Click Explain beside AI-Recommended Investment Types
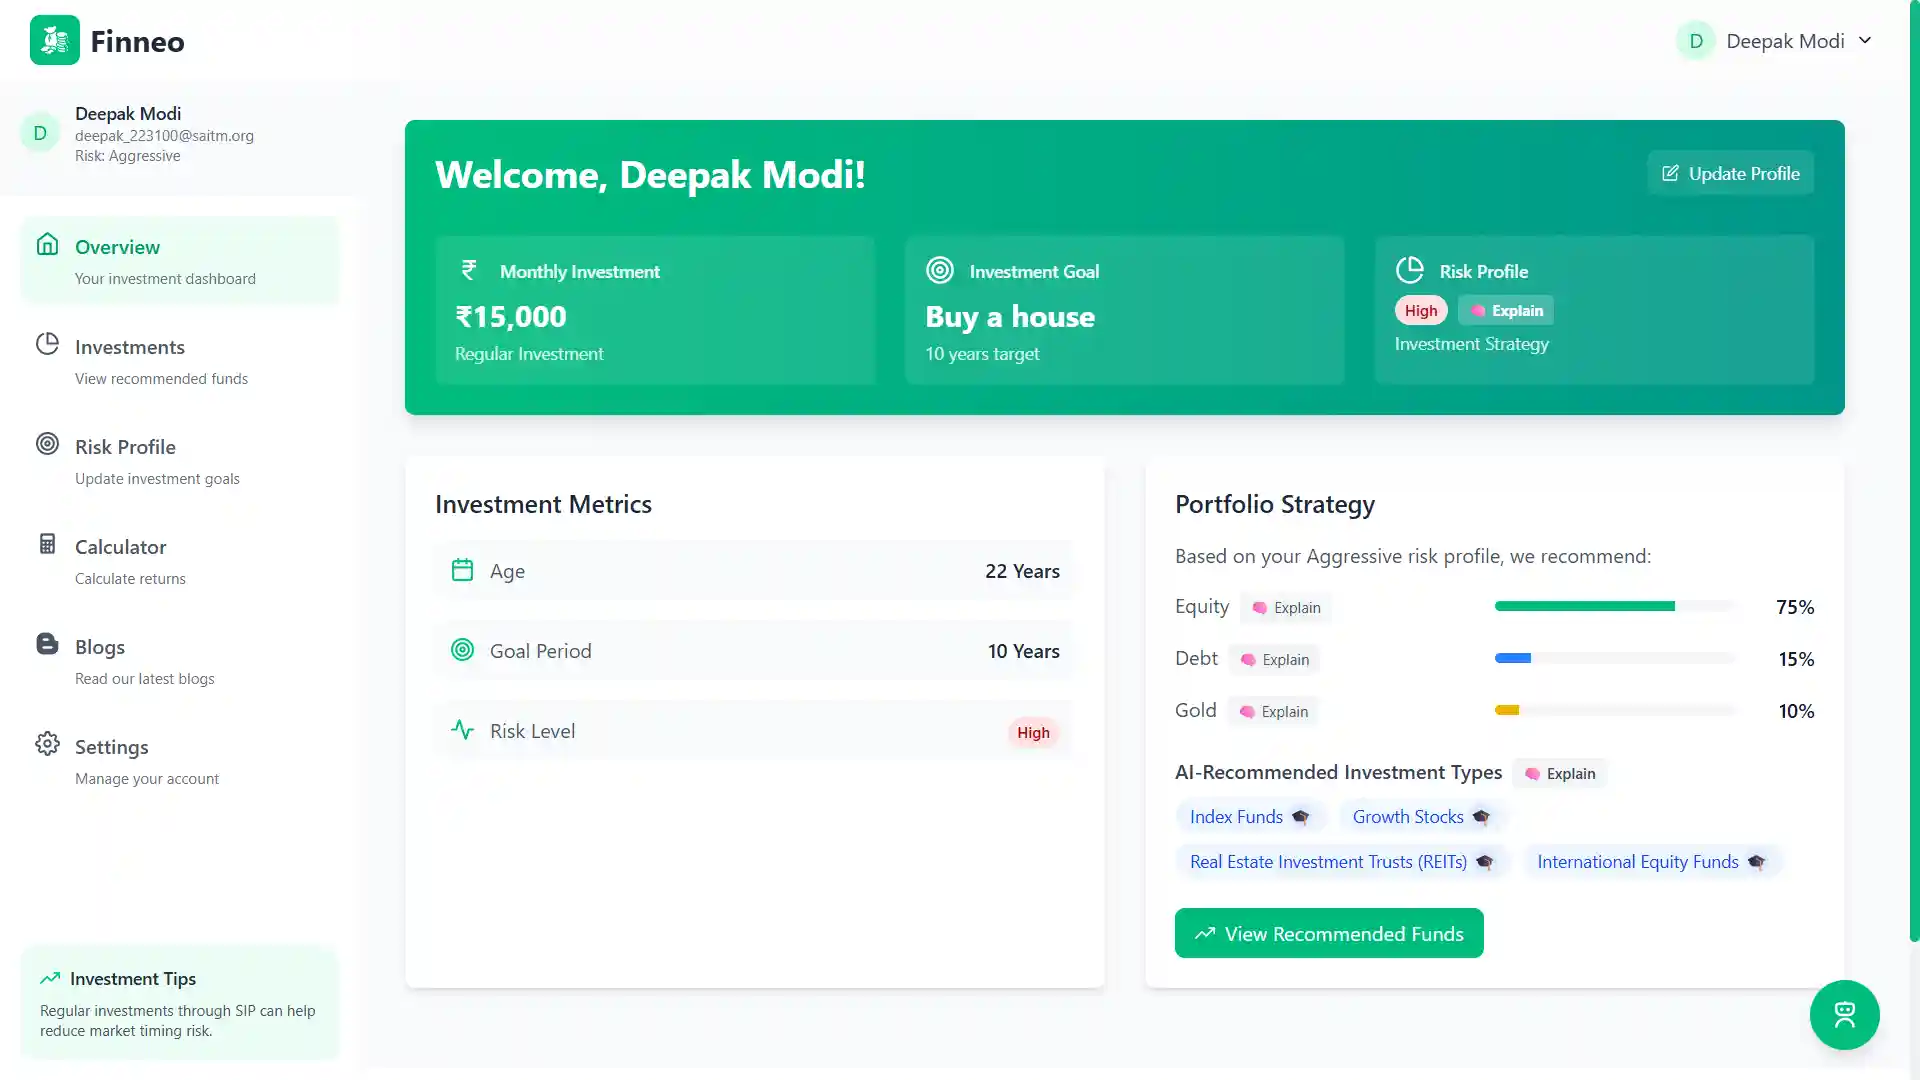This screenshot has width=1920, height=1080. tap(1560, 773)
